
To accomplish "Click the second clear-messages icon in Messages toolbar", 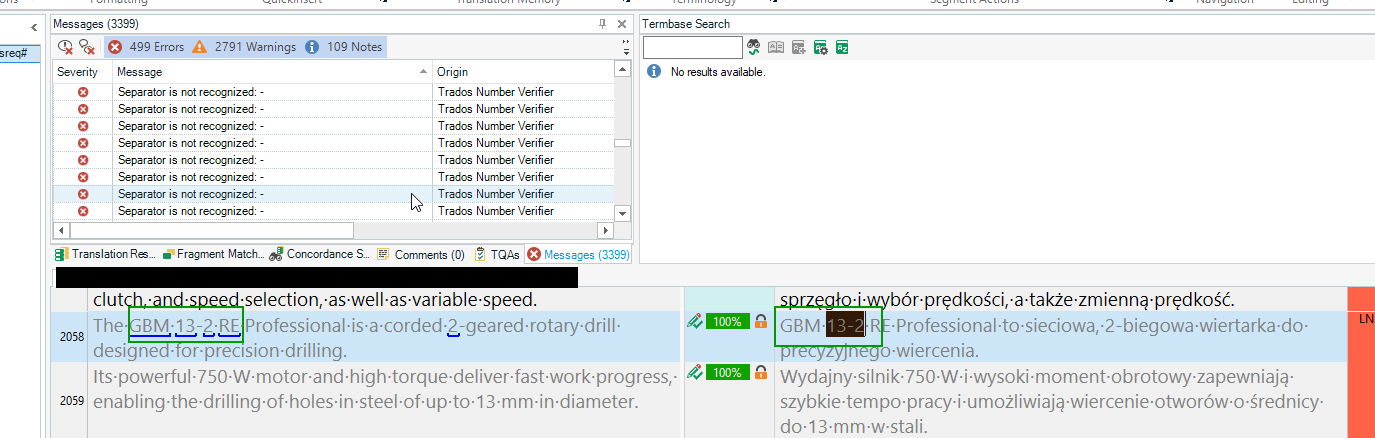I will coord(87,47).
